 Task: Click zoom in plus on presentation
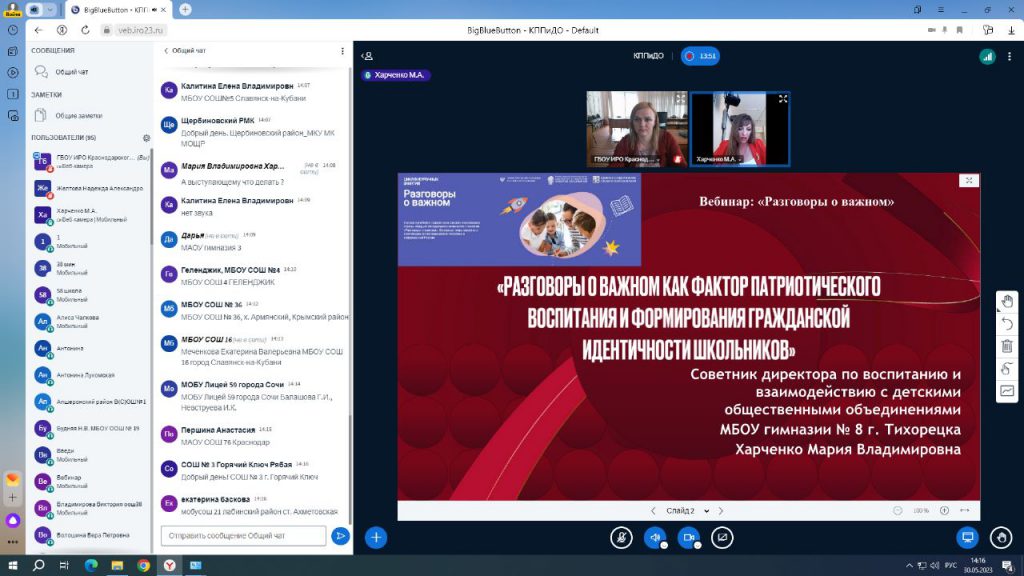pyautogui.click(x=944, y=511)
